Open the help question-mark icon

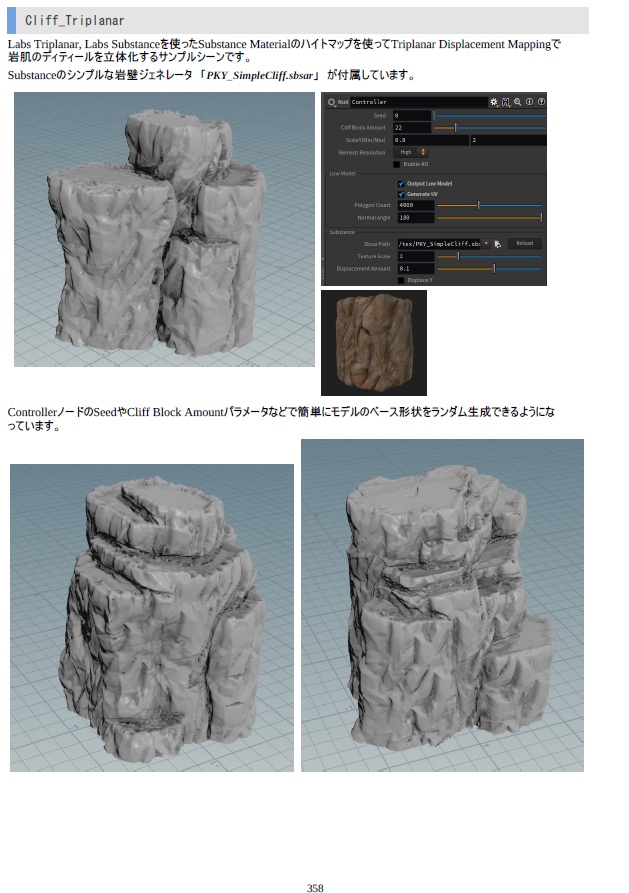point(541,102)
